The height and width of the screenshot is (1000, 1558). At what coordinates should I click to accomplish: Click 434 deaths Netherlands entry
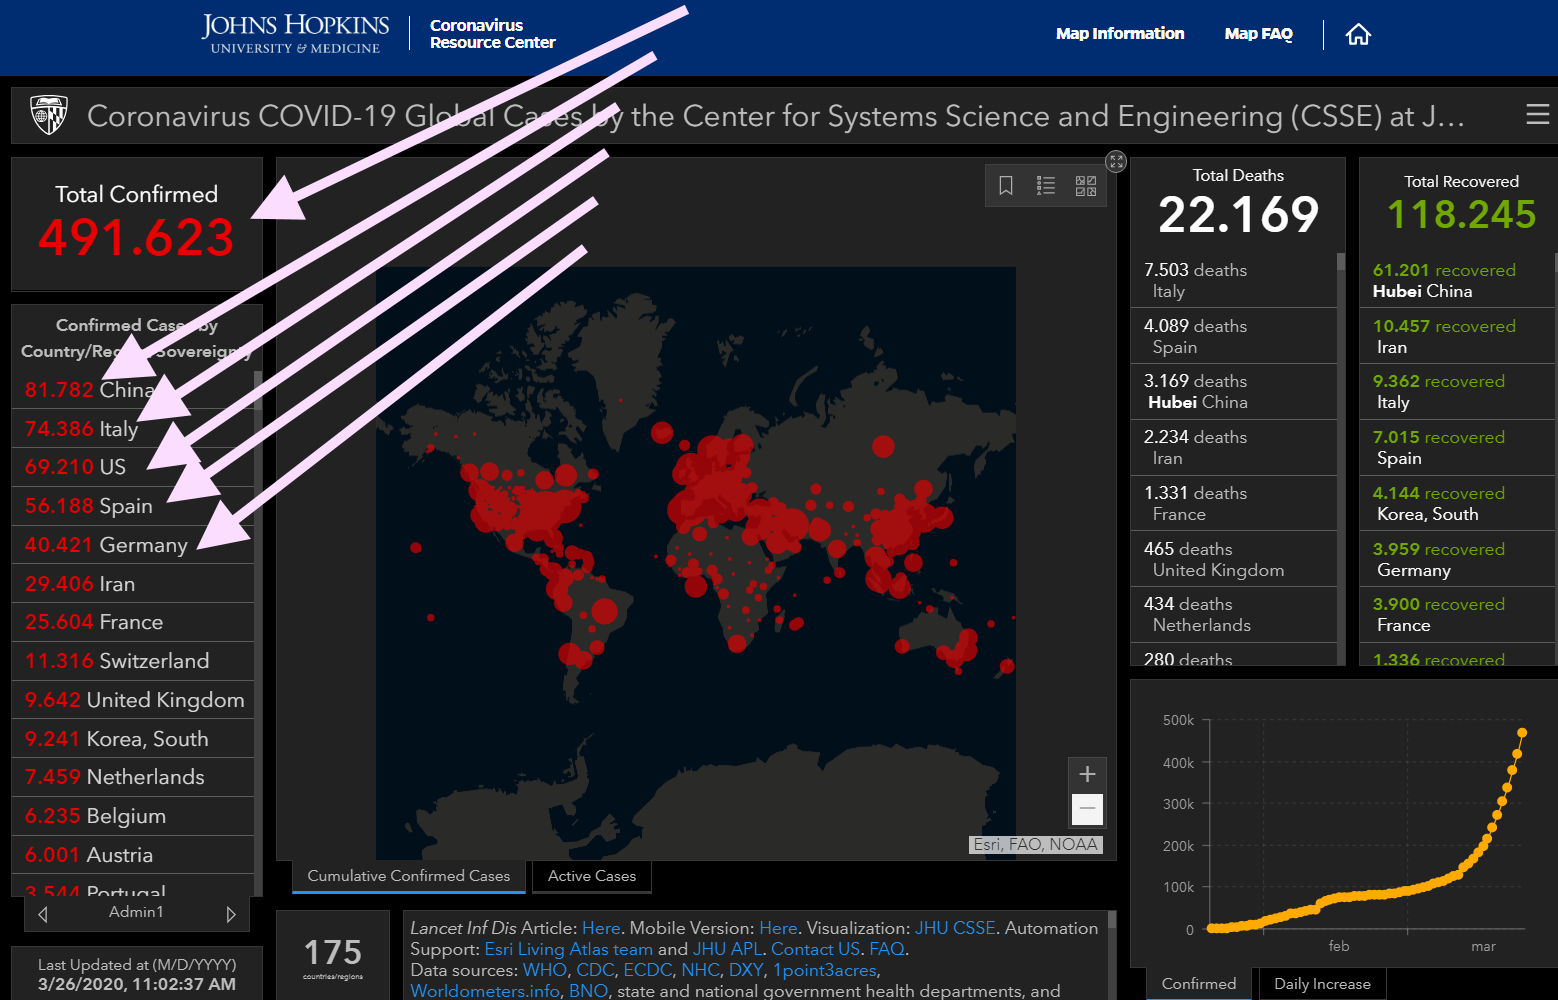coord(1234,614)
